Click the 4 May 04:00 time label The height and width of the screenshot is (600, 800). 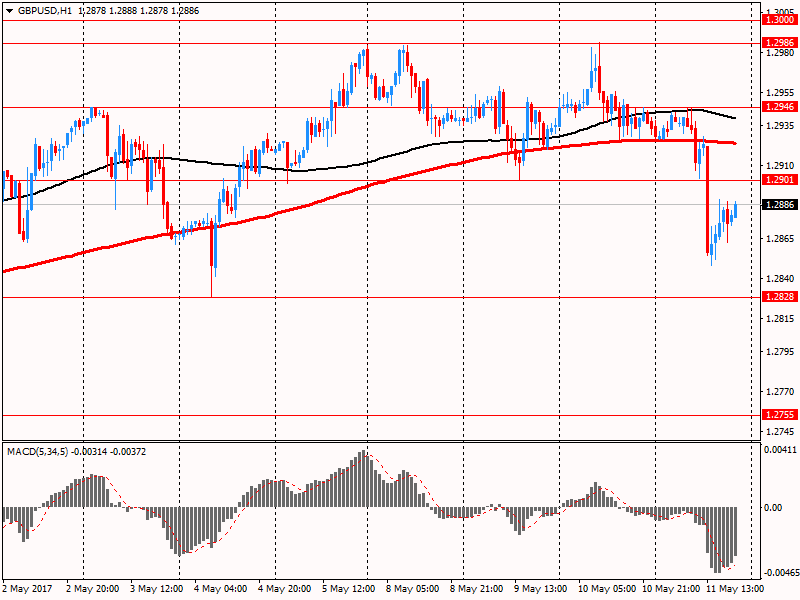tap(220, 589)
